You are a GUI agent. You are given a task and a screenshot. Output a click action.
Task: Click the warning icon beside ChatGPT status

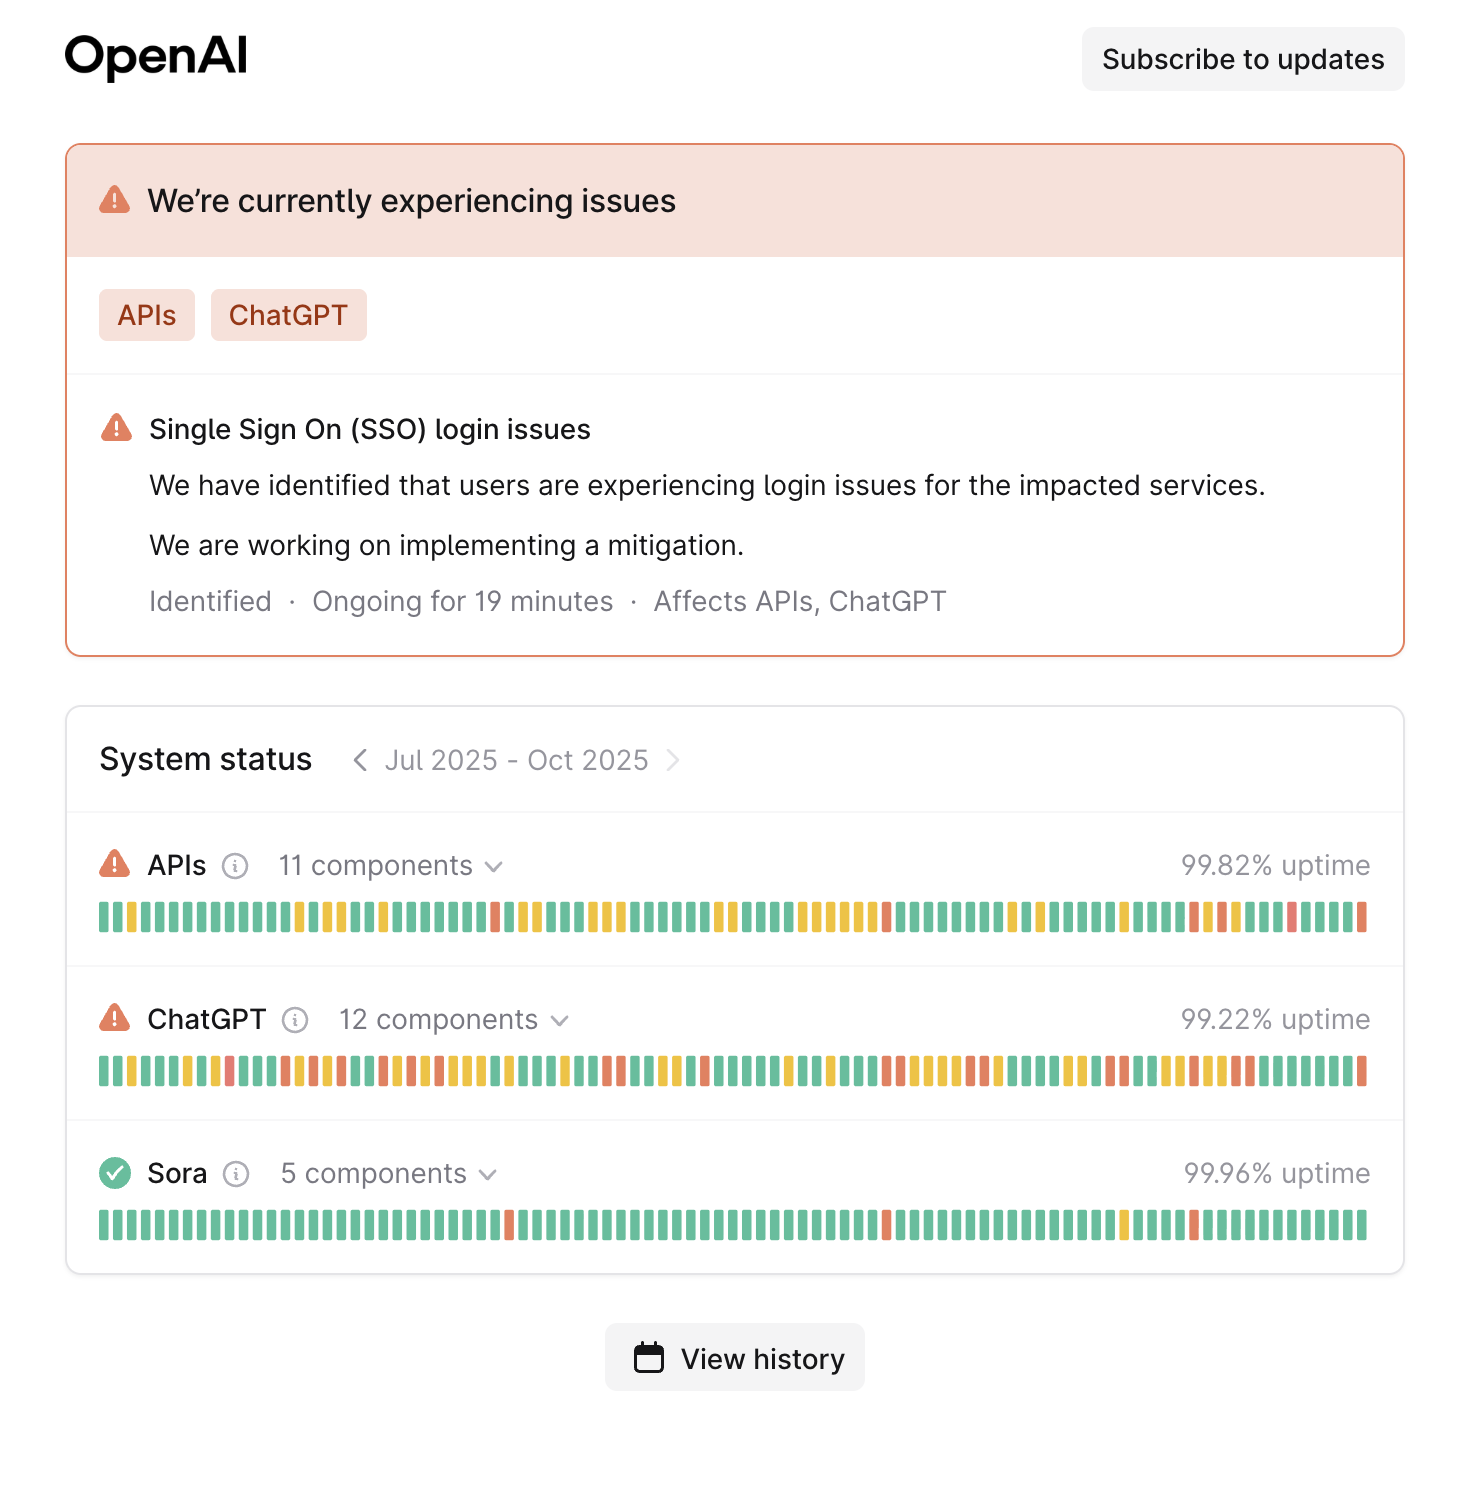115,1019
